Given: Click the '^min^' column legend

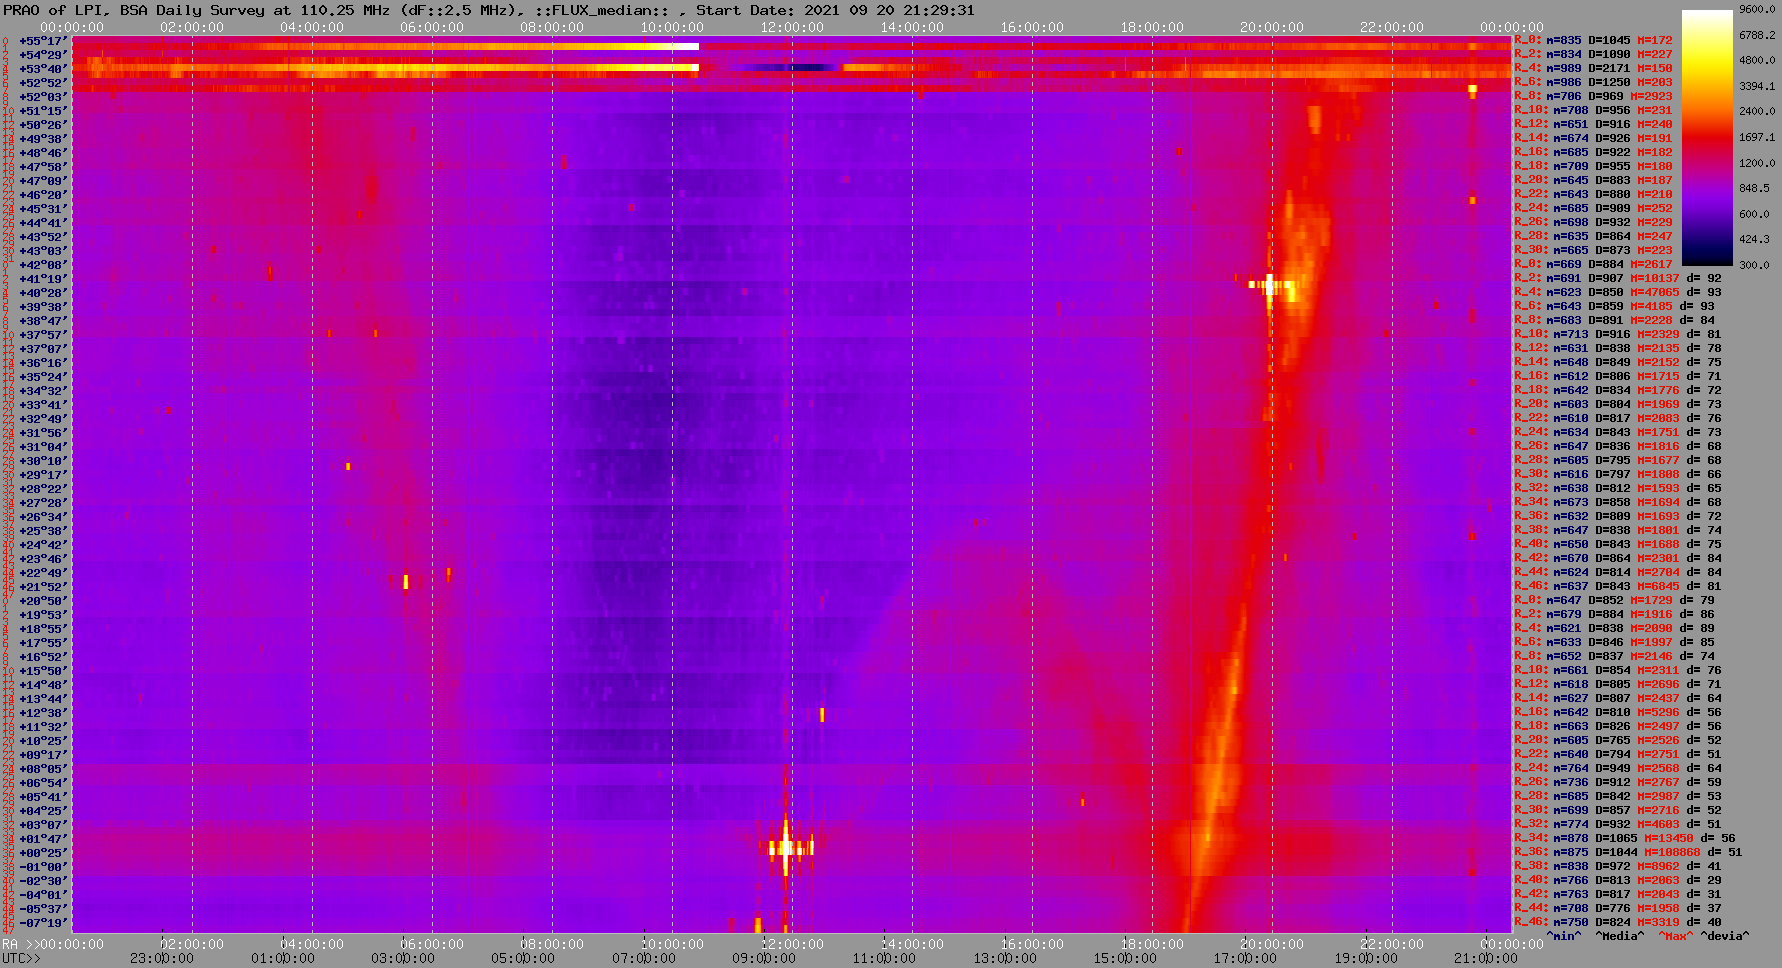Looking at the screenshot, I should (1564, 936).
